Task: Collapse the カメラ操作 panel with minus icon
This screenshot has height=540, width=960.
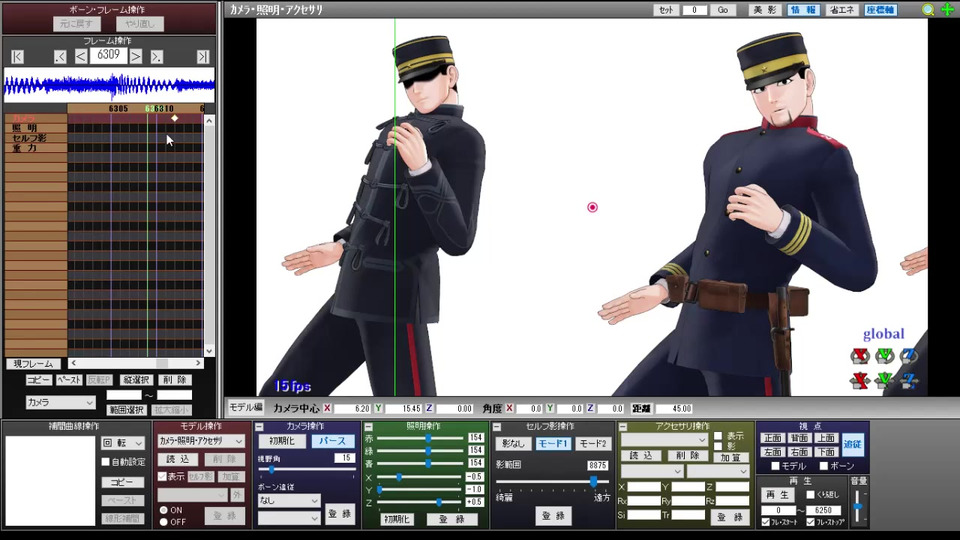Action: (x=260, y=427)
